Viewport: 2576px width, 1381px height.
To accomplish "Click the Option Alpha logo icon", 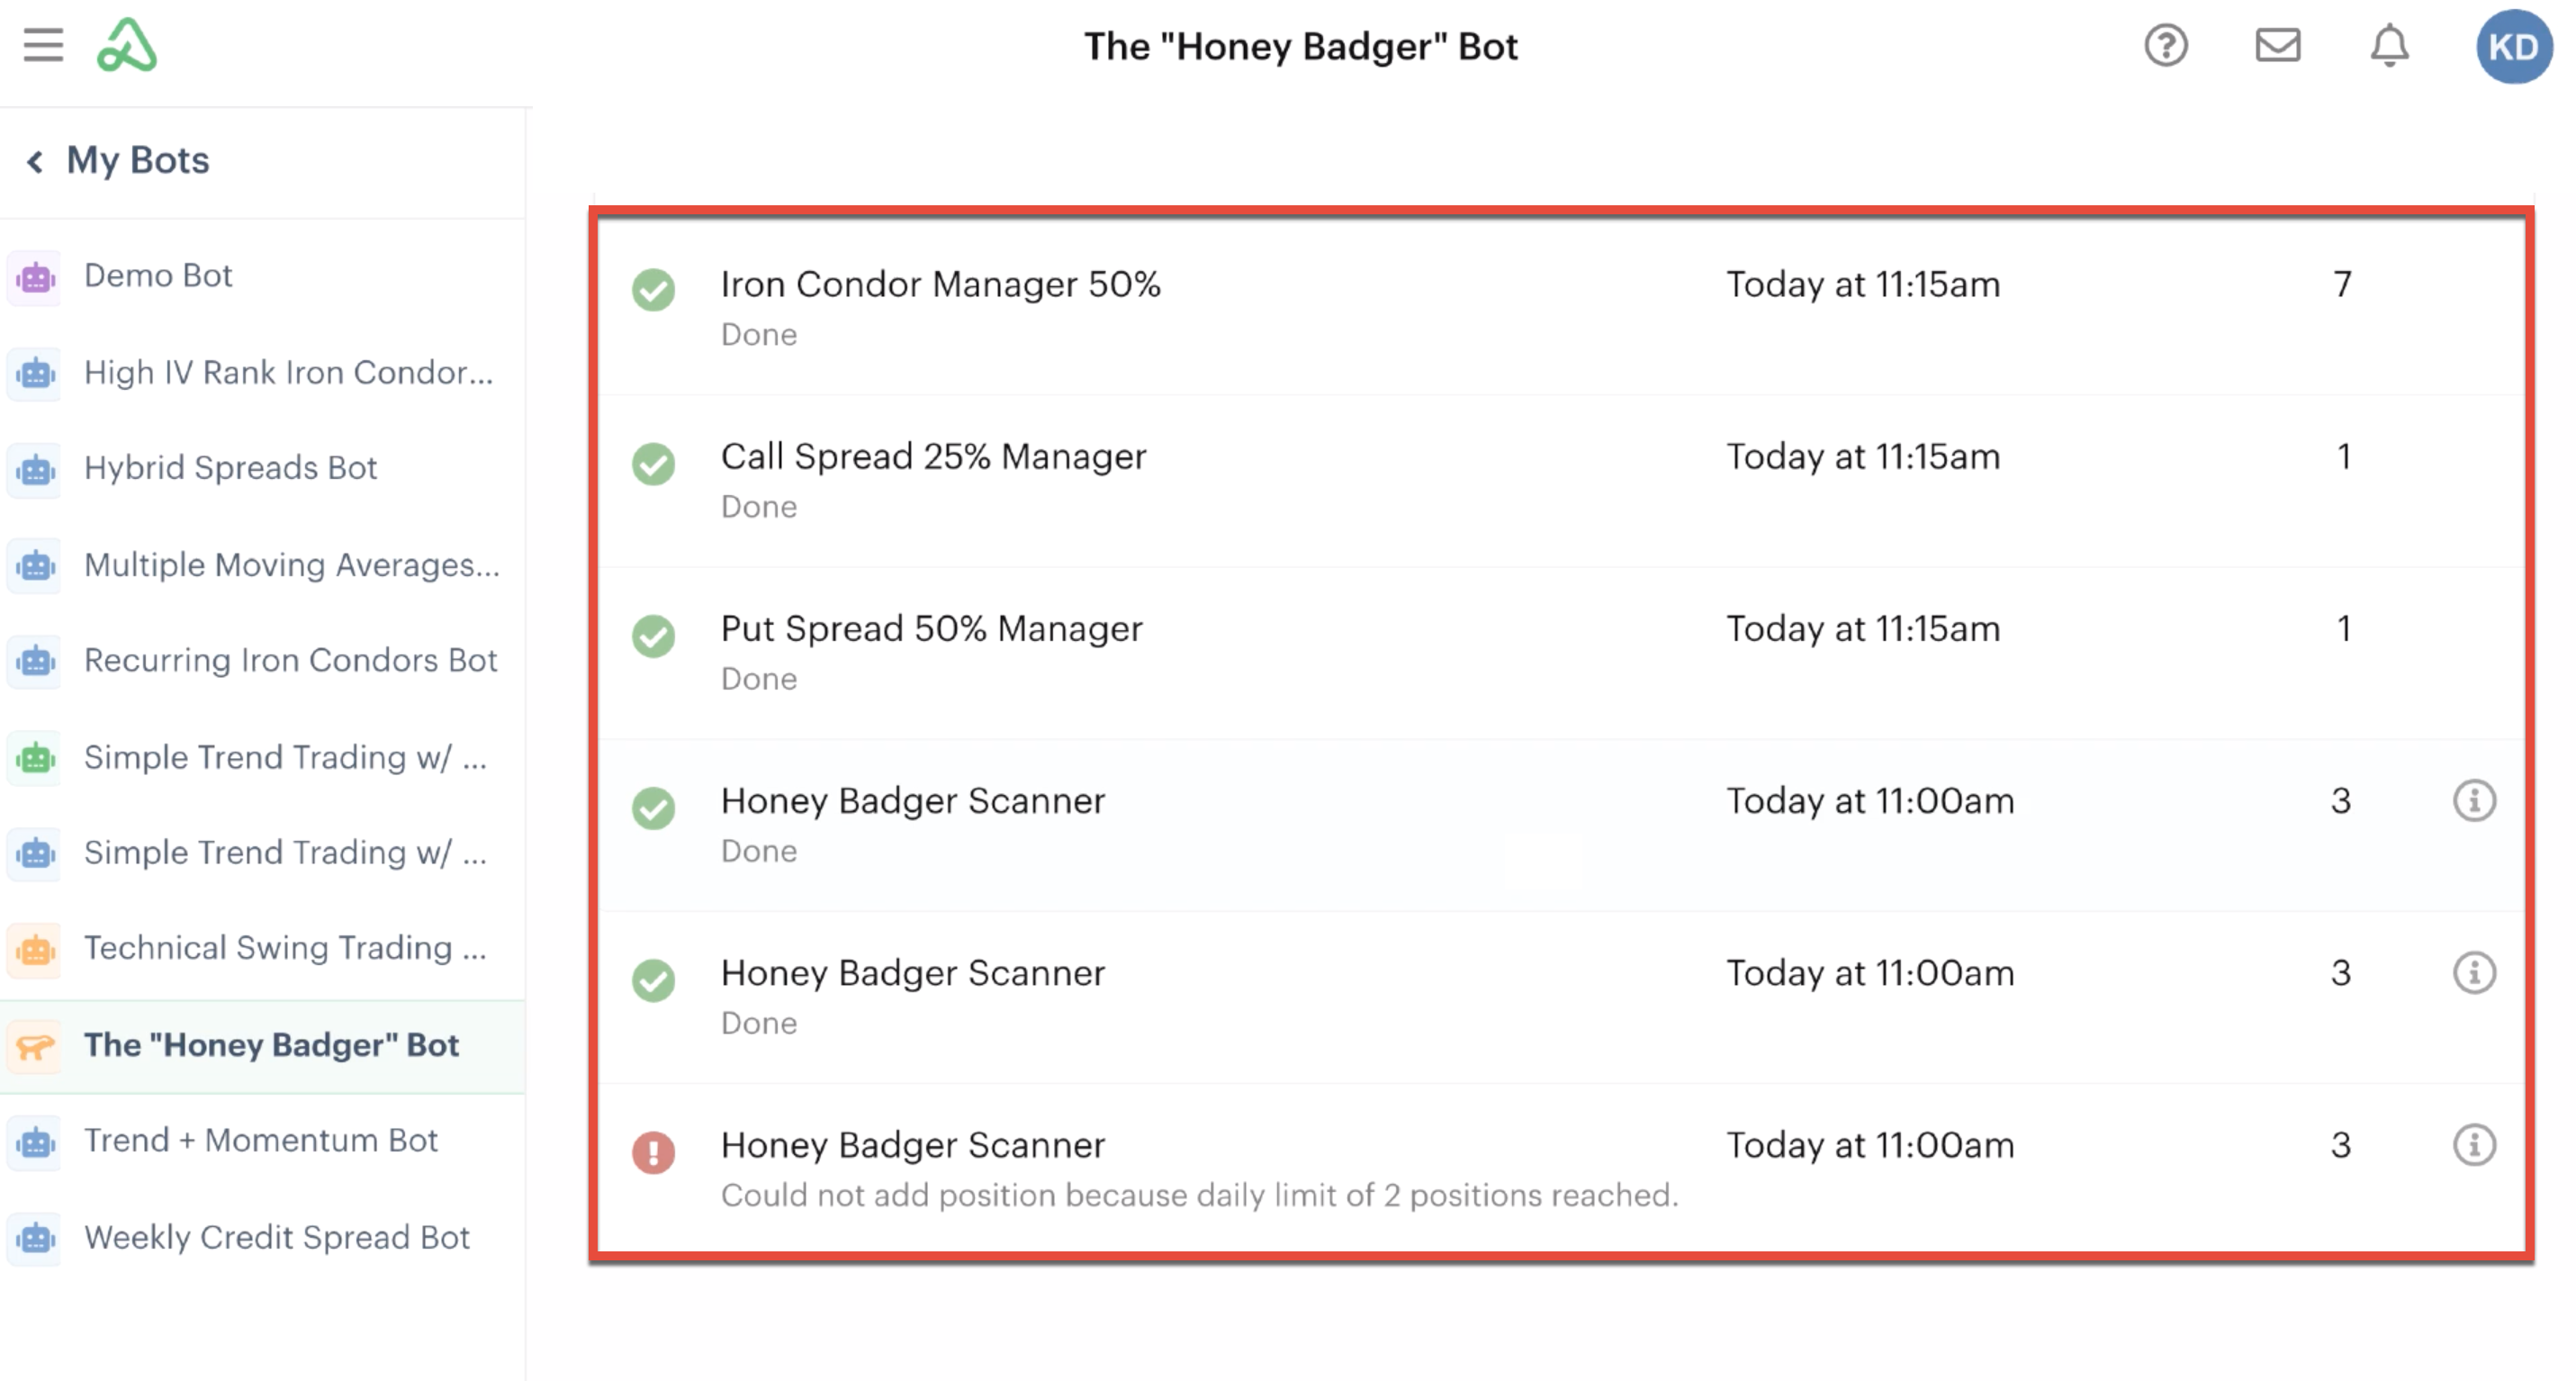I will click(x=127, y=46).
